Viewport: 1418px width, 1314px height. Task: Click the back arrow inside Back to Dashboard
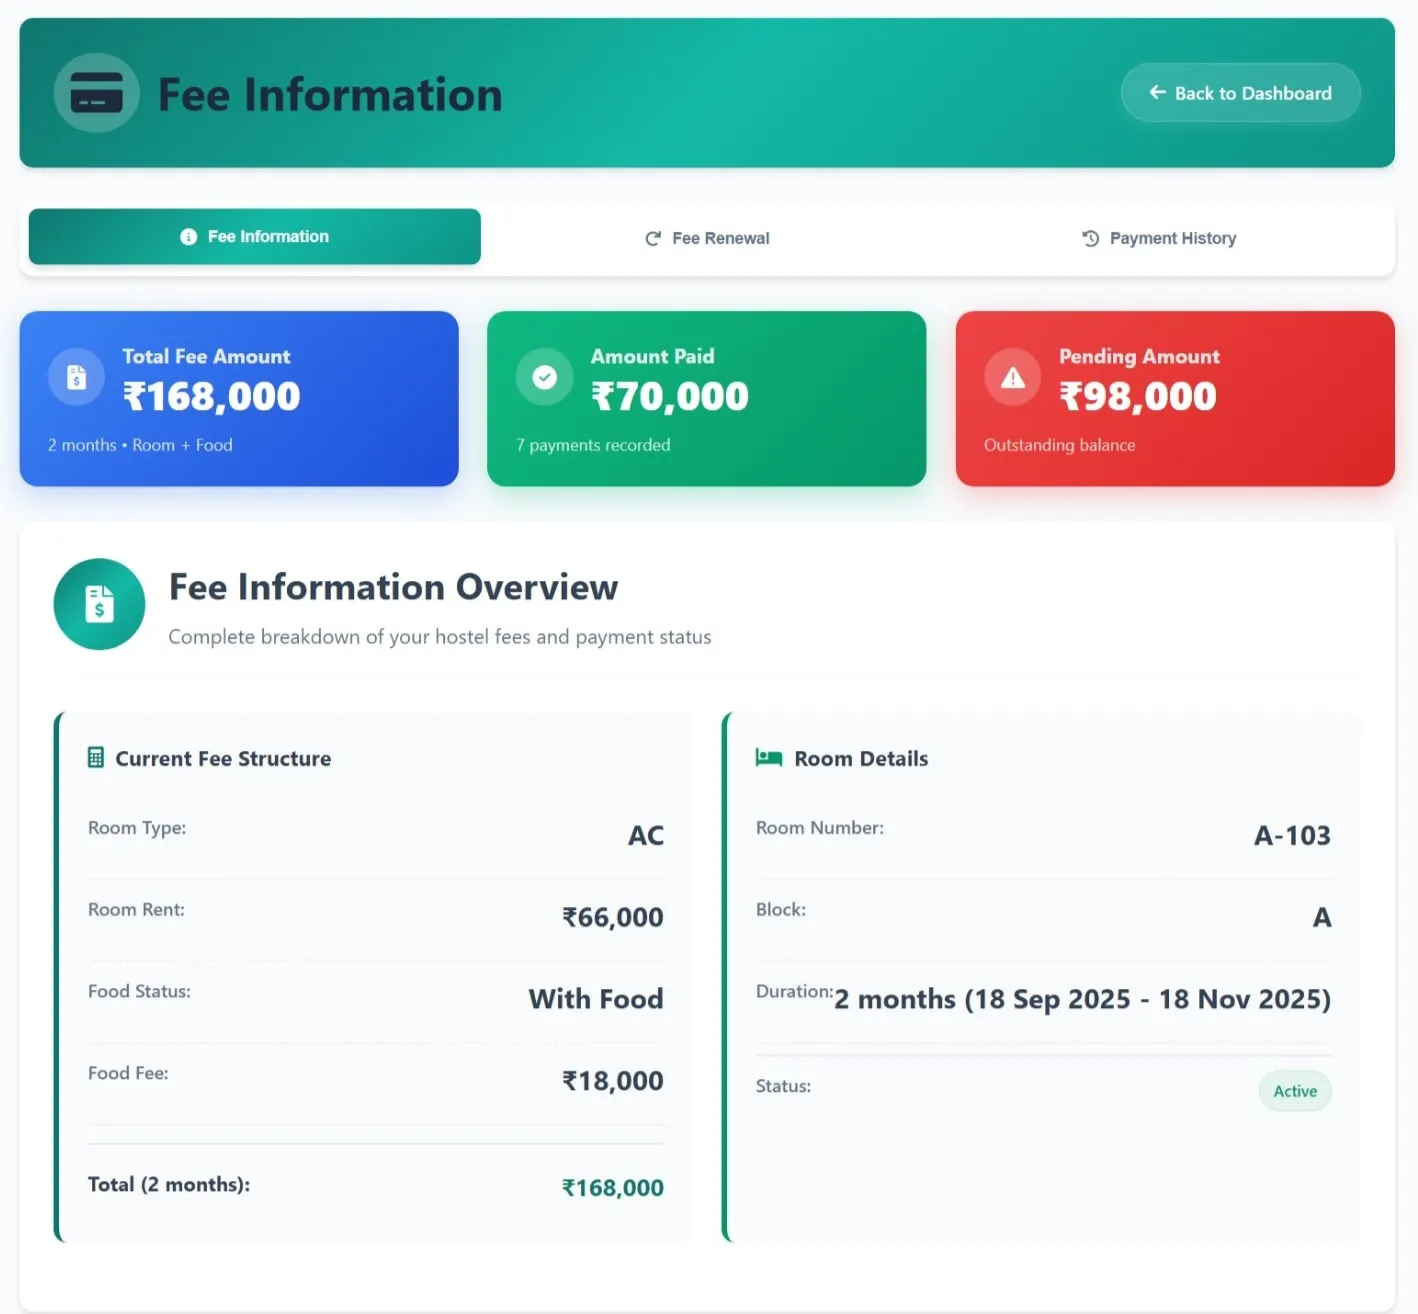(1157, 92)
